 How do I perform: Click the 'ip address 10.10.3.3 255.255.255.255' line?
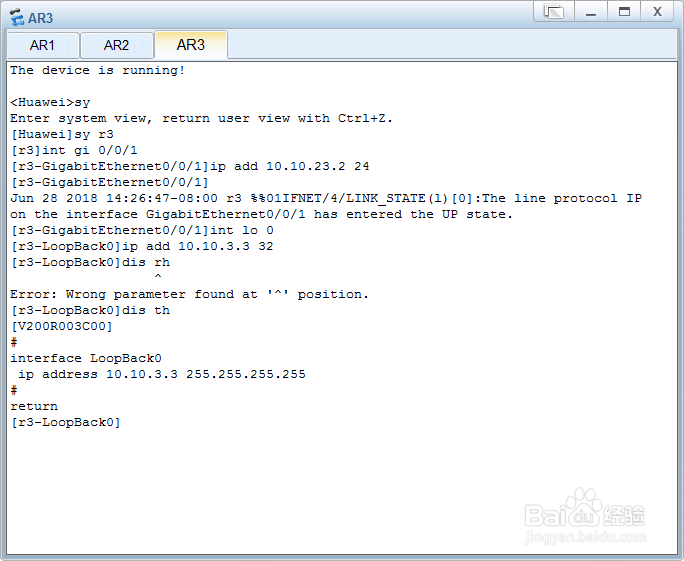(162, 374)
